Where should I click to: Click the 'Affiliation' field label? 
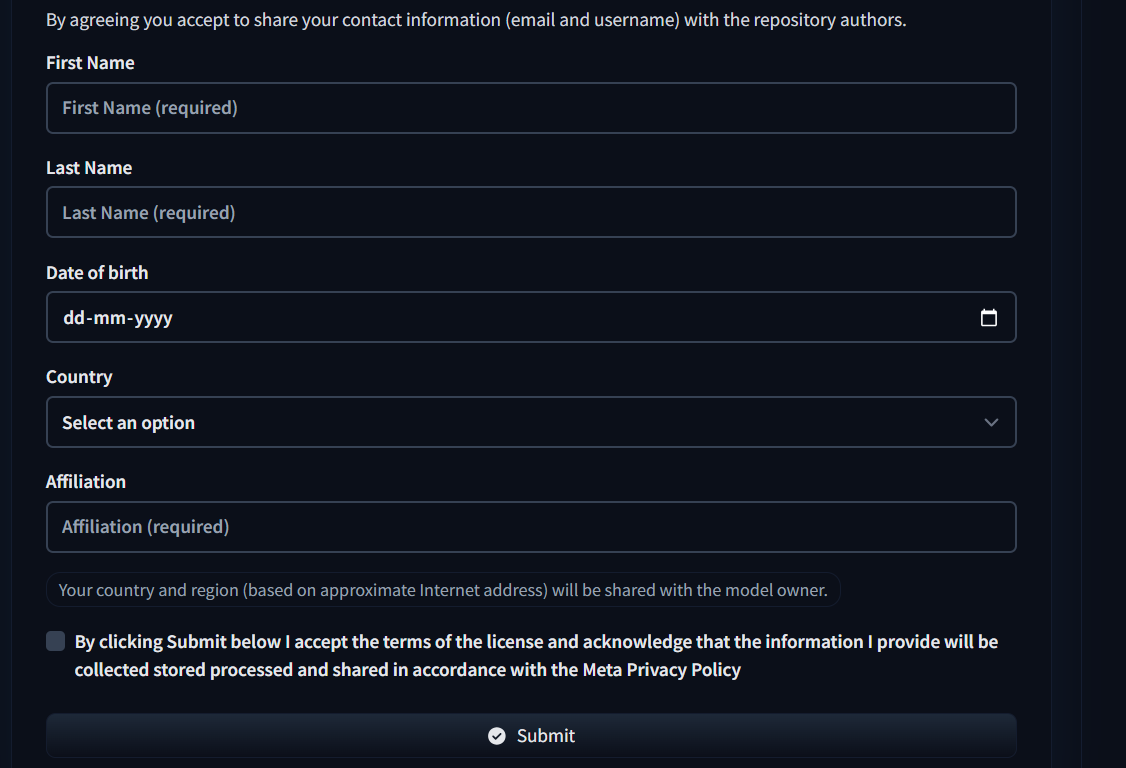pyautogui.click(x=86, y=481)
